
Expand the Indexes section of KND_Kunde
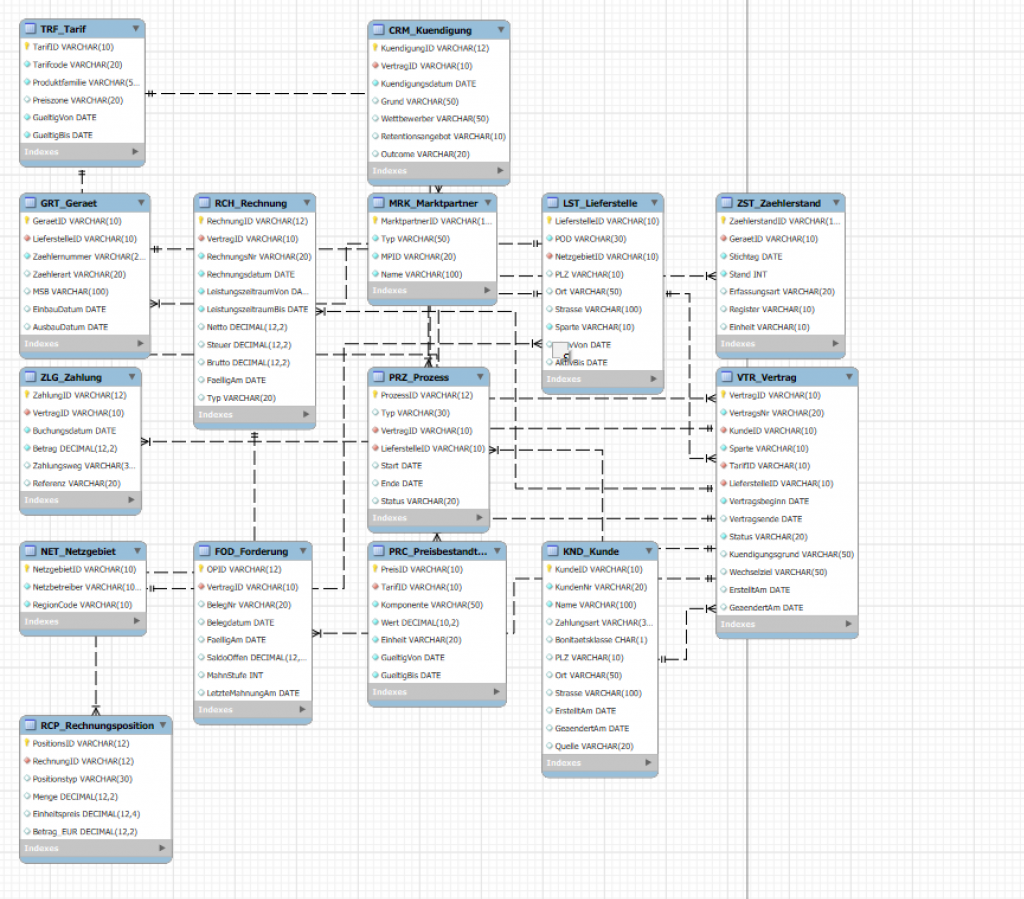tap(648, 763)
